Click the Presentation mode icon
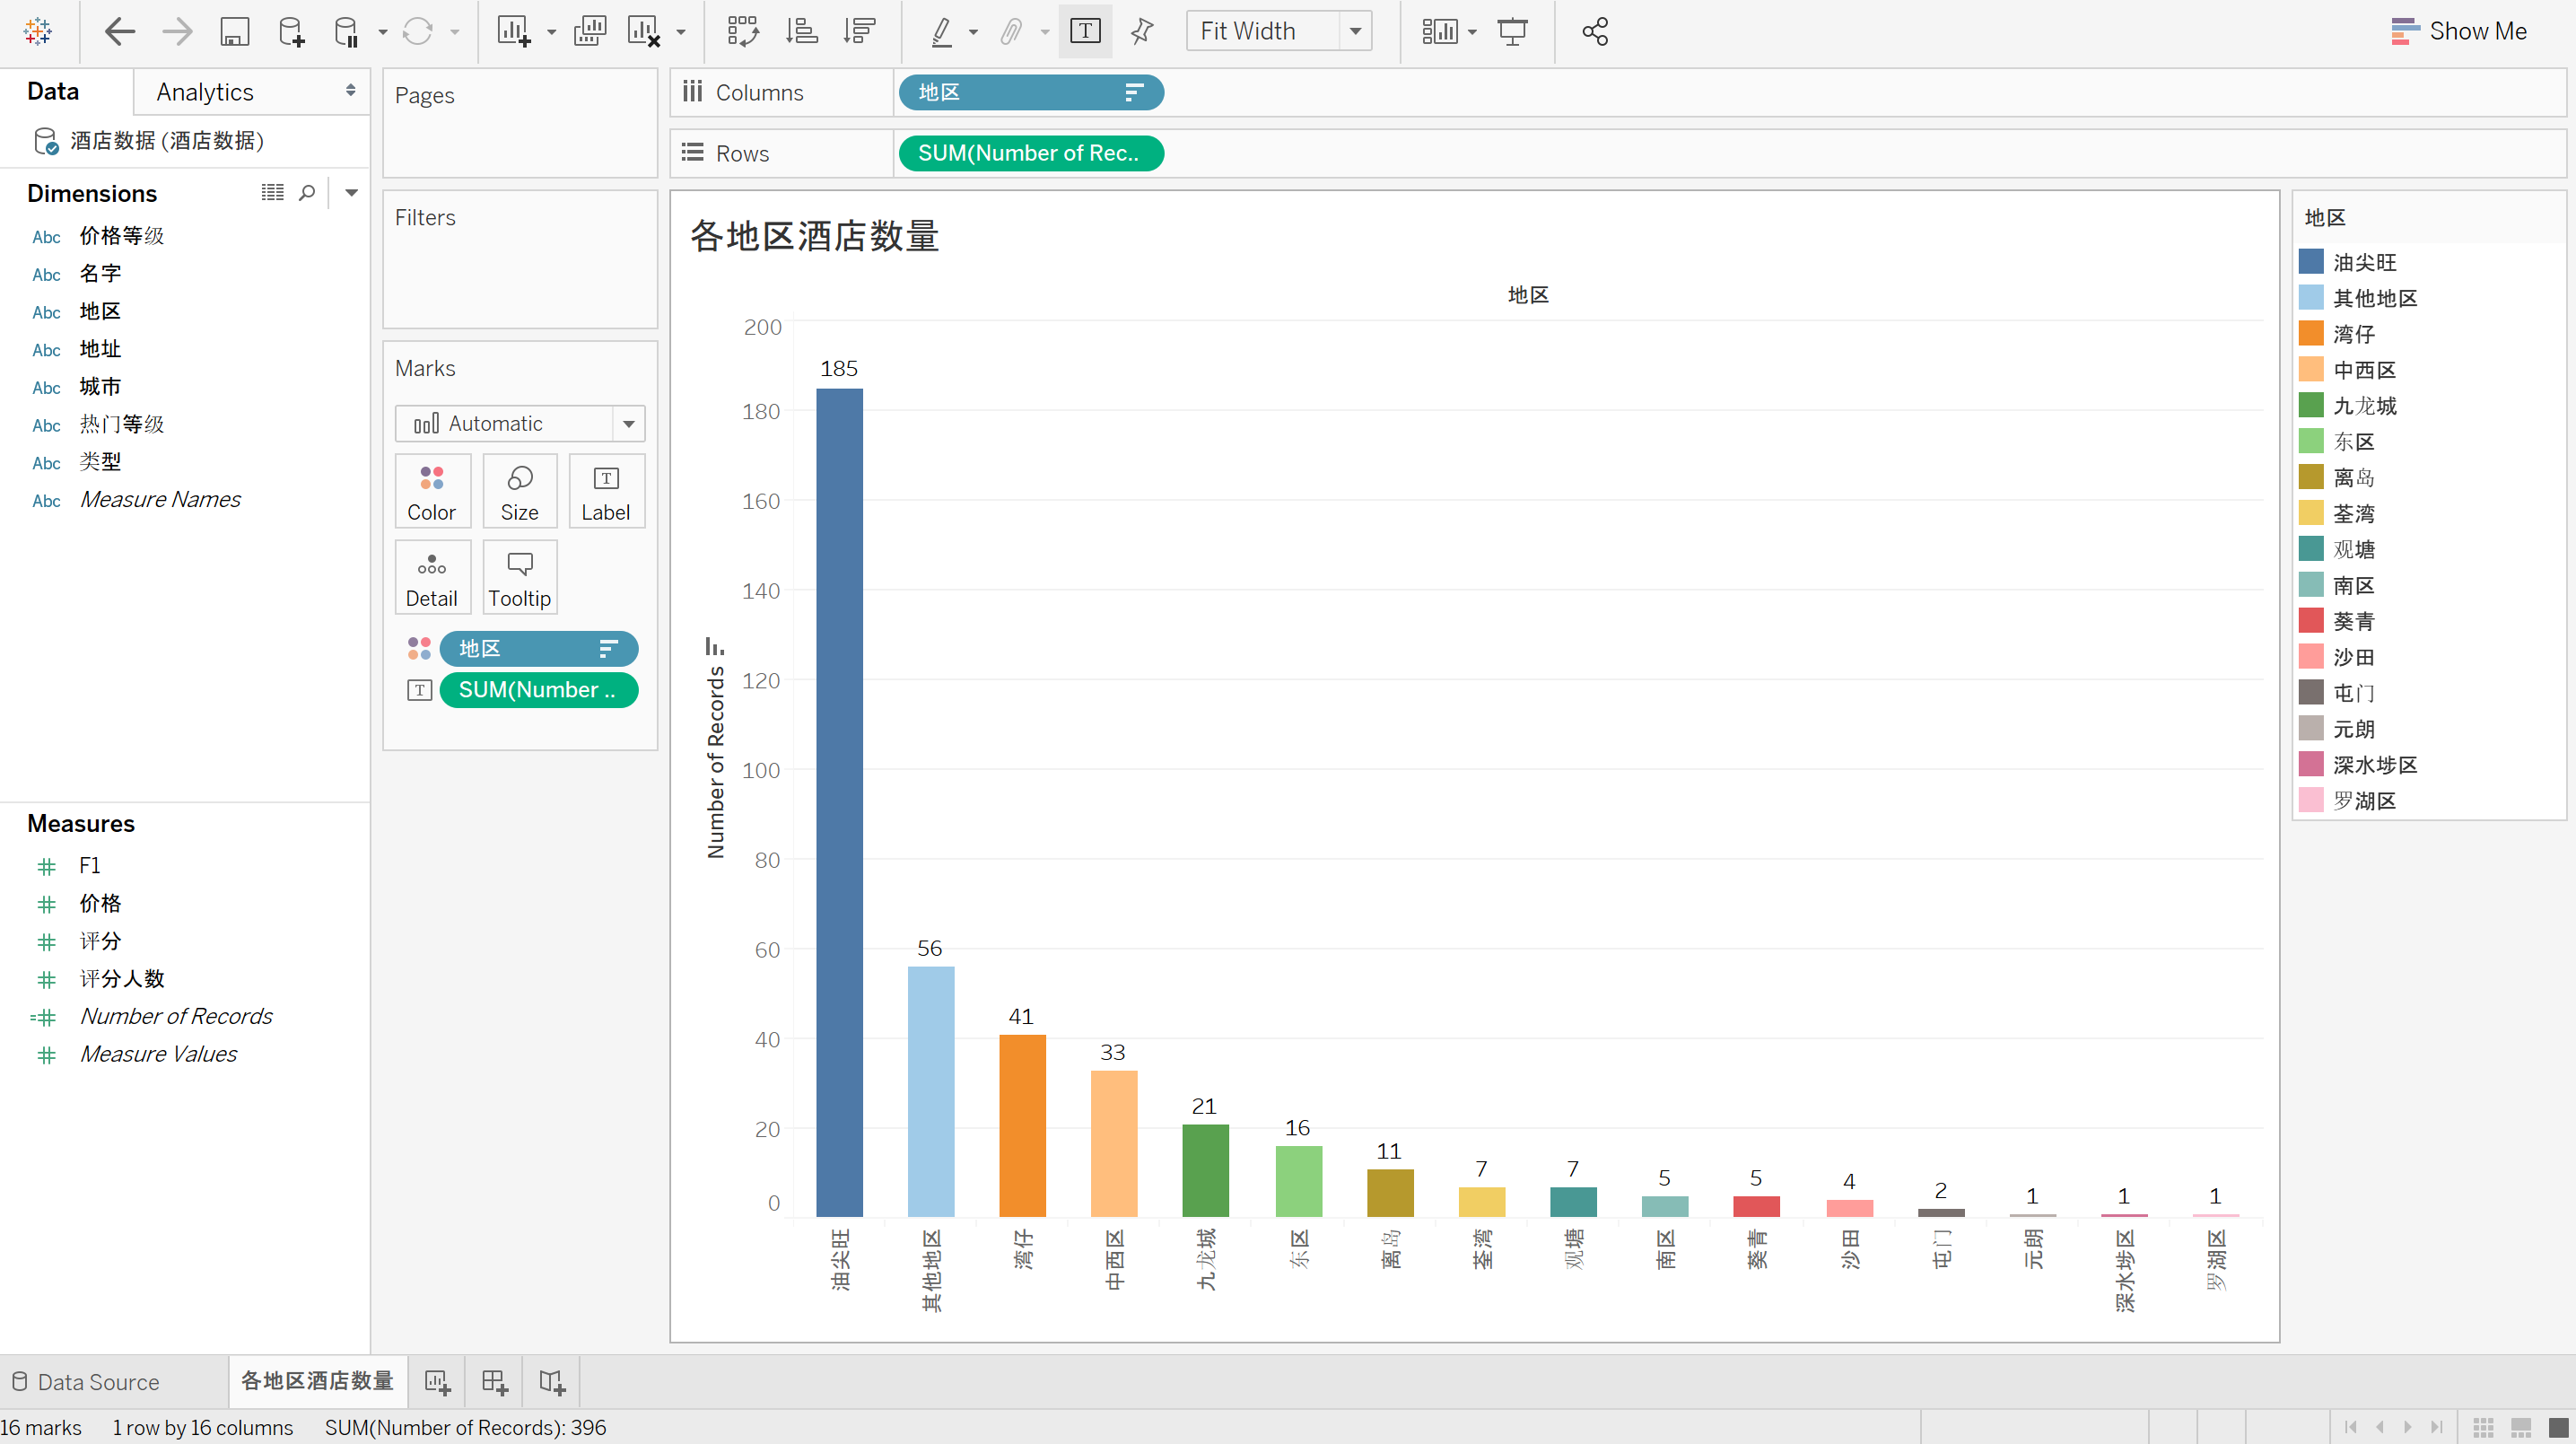 coord(1512,32)
